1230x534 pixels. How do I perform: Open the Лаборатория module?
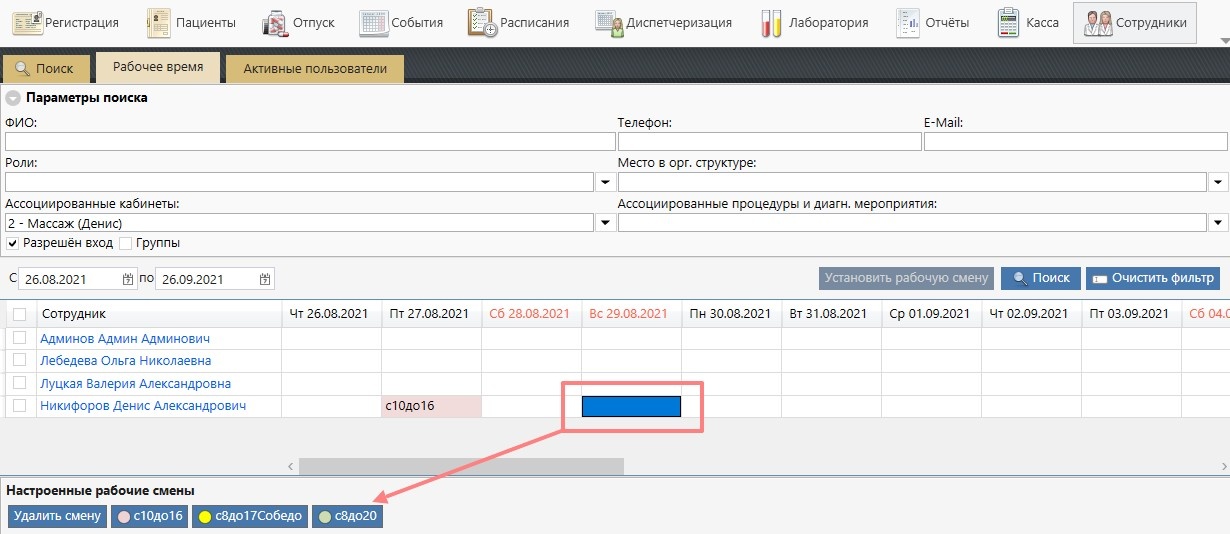pyautogui.click(x=813, y=22)
